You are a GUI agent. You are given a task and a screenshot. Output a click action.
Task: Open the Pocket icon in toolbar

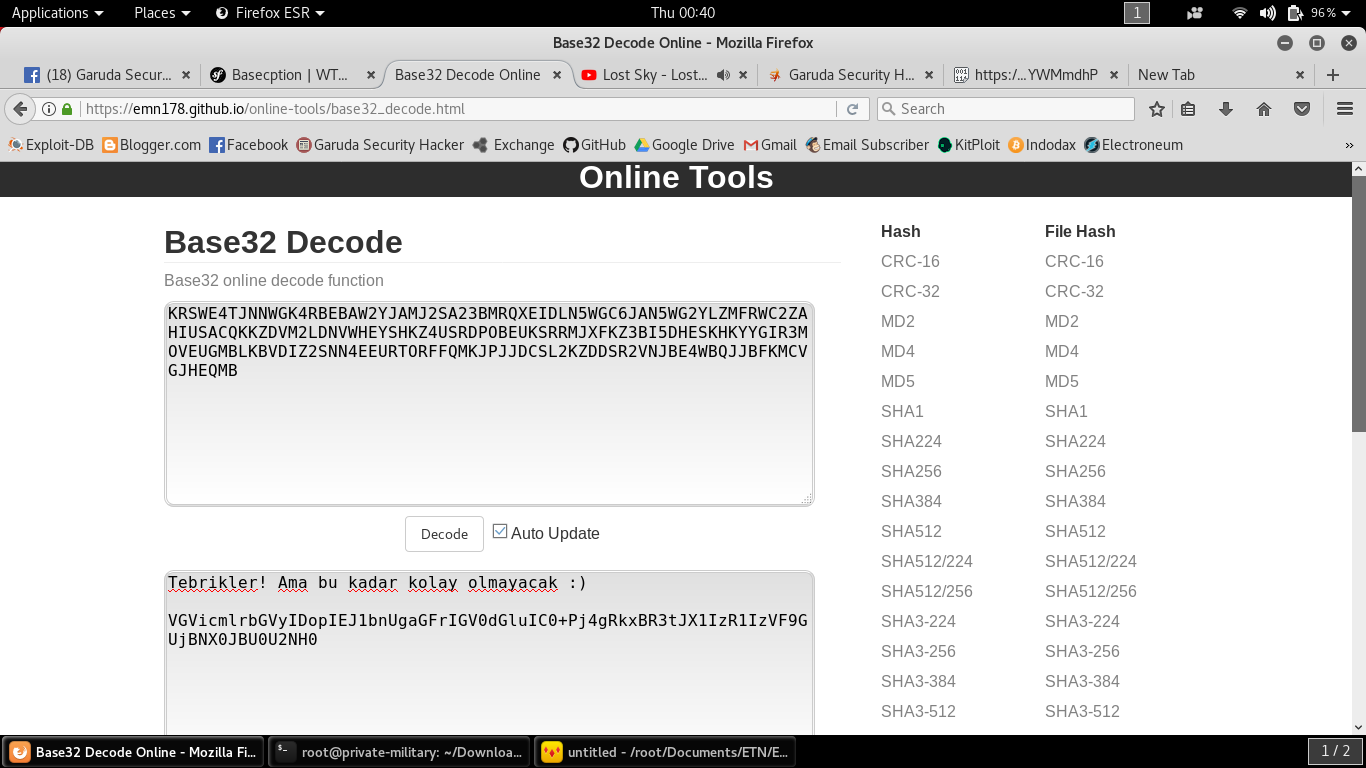click(x=1302, y=109)
